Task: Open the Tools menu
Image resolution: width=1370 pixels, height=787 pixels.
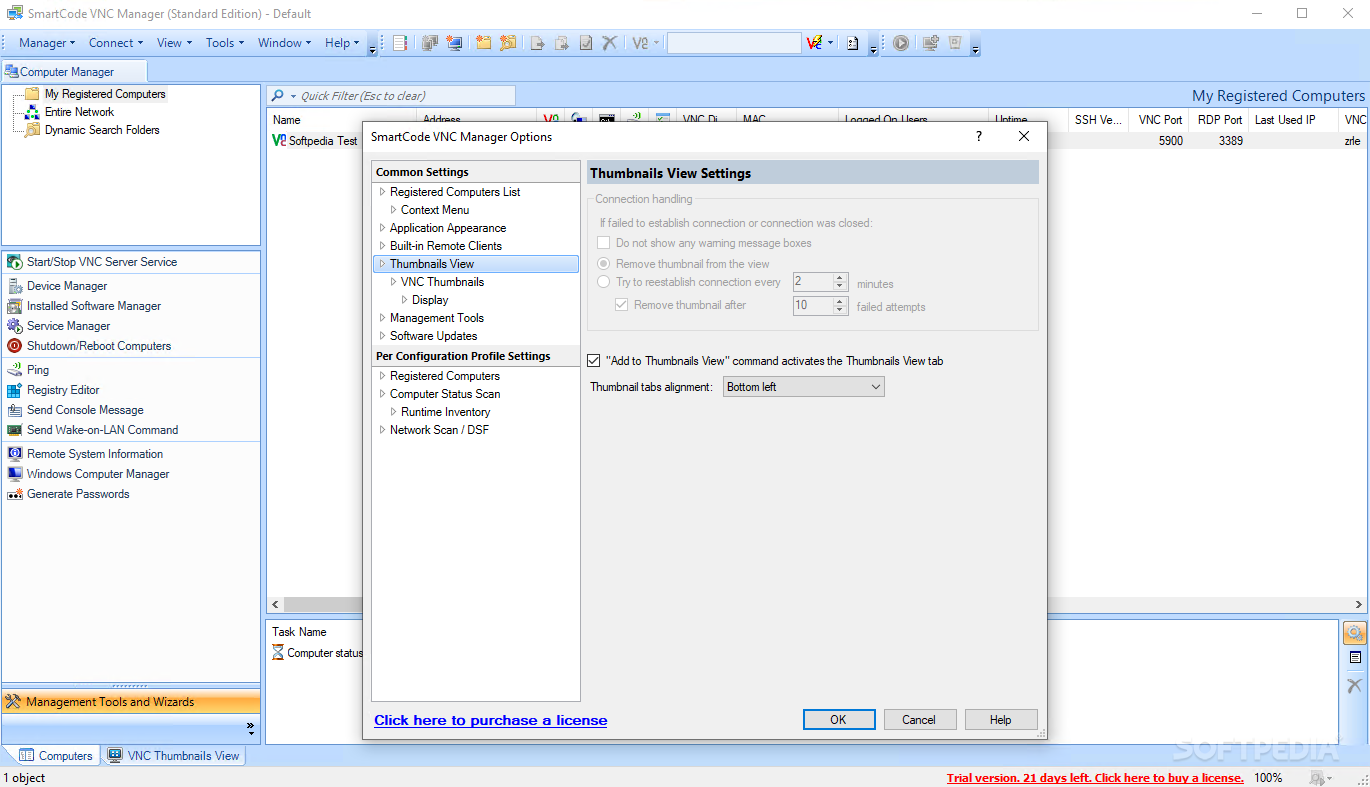Action: [225, 43]
